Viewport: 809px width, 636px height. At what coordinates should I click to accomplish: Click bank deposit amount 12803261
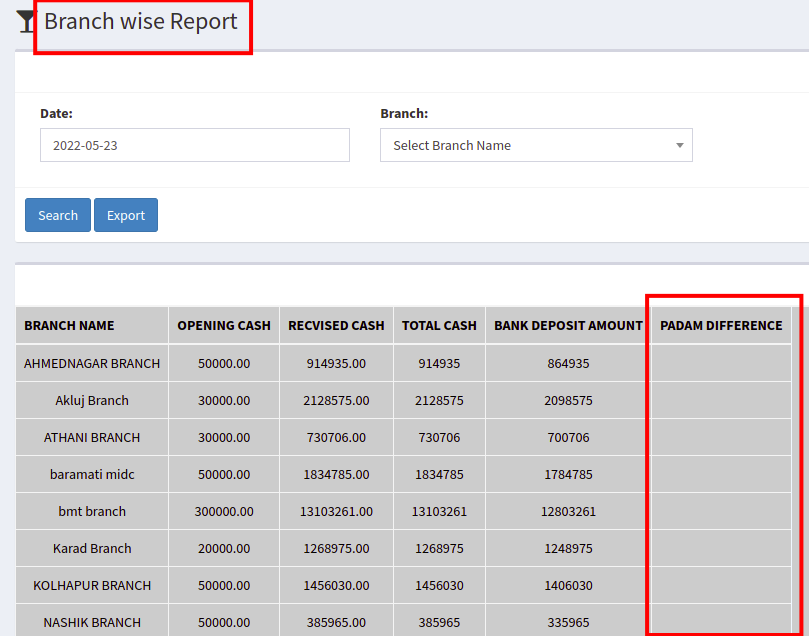coord(568,511)
